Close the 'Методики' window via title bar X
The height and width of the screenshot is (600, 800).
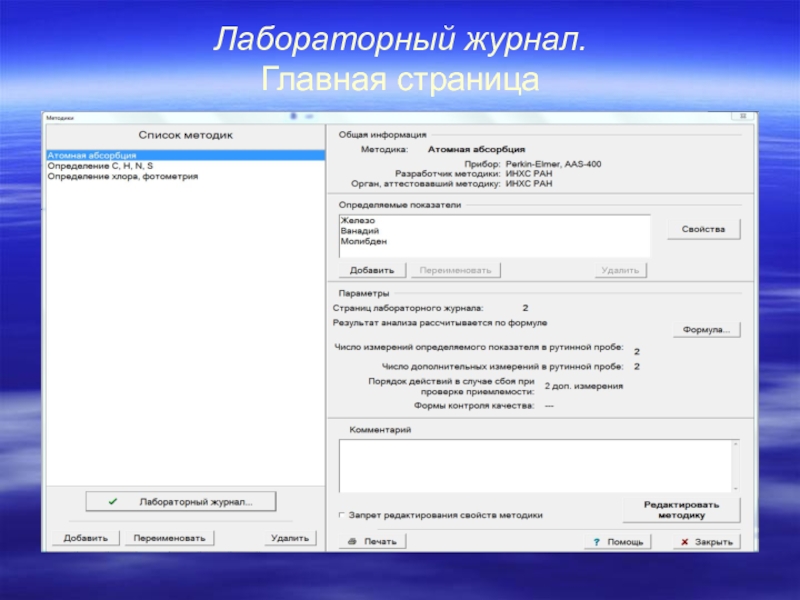point(743,116)
